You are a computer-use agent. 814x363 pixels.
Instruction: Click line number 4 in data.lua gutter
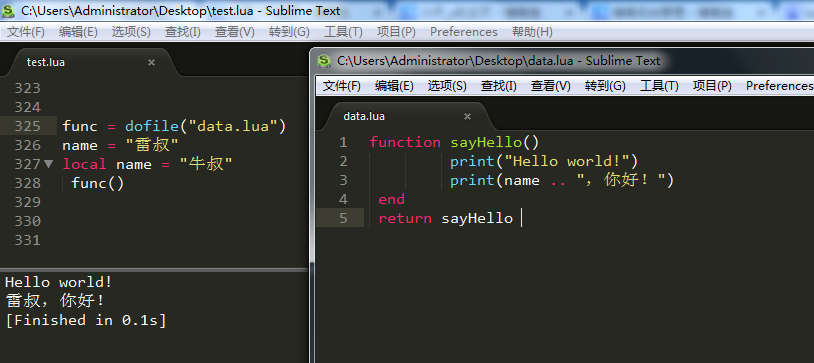[343, 199]
